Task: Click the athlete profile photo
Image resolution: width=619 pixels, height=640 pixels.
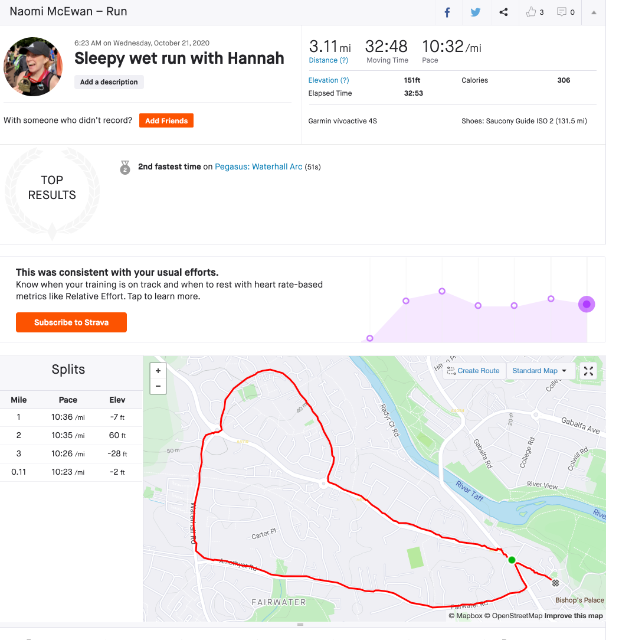Action: [34, 67]
